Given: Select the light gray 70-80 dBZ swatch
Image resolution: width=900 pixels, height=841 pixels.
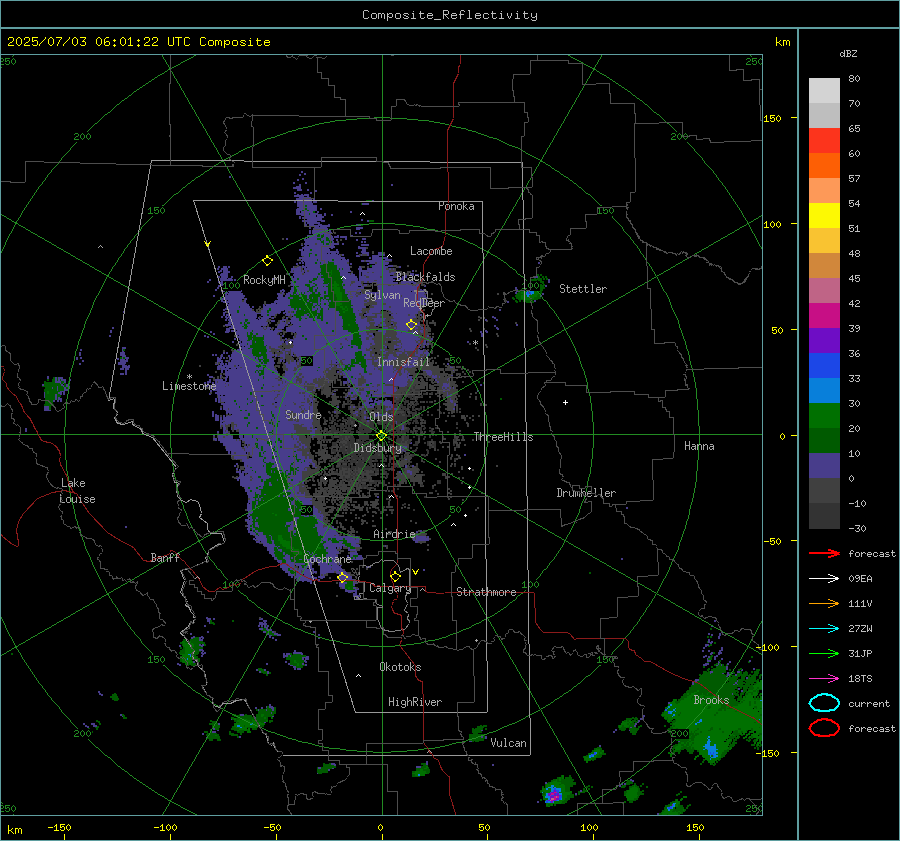Looking at the screenshot, I should 824,90.
